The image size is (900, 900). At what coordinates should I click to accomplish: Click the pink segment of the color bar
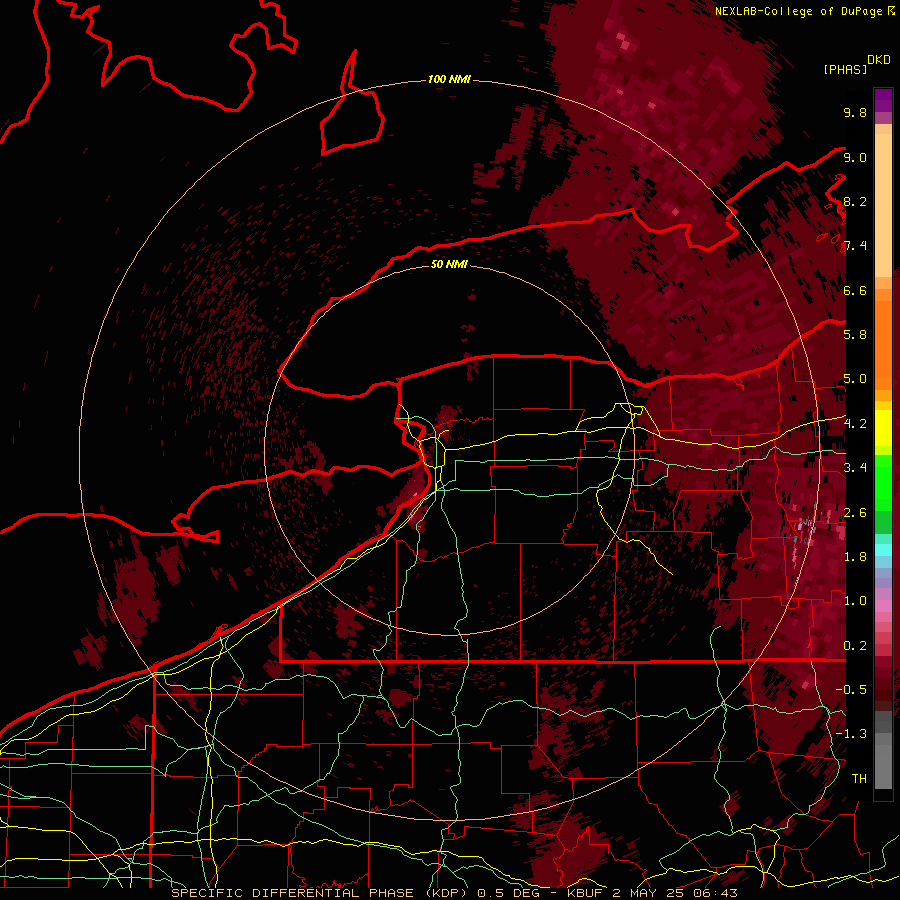click(883, 606)
